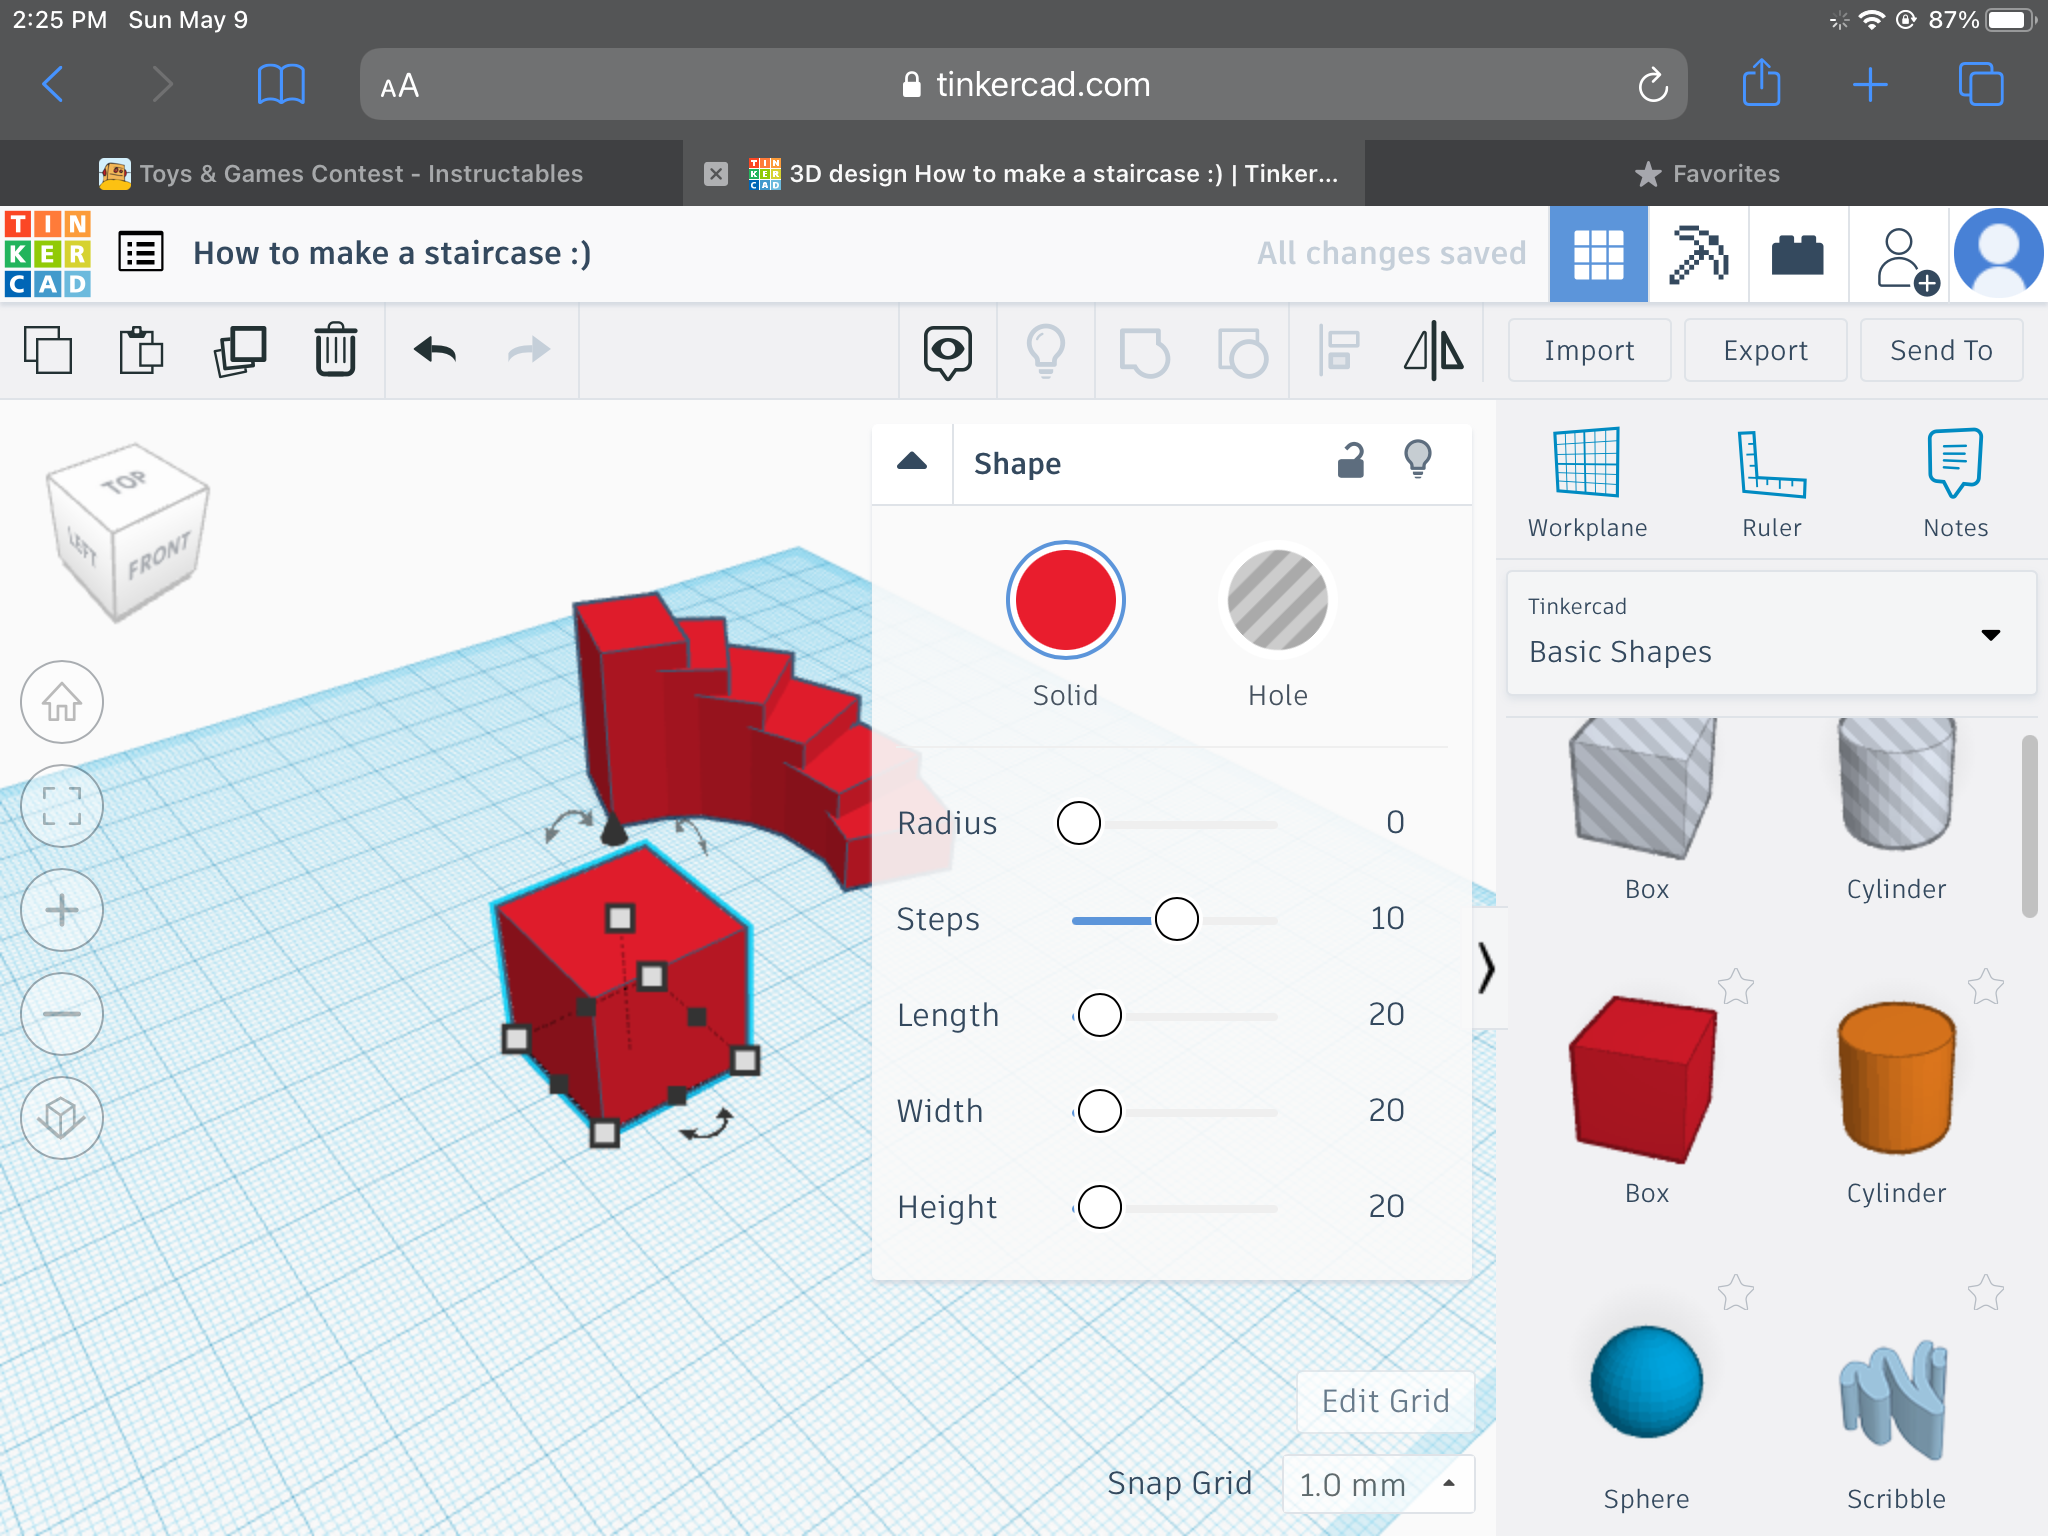Screen dimensions: 2048x1536
Task: Click the Ungroup shapes icon
Action: point(1242,352)
